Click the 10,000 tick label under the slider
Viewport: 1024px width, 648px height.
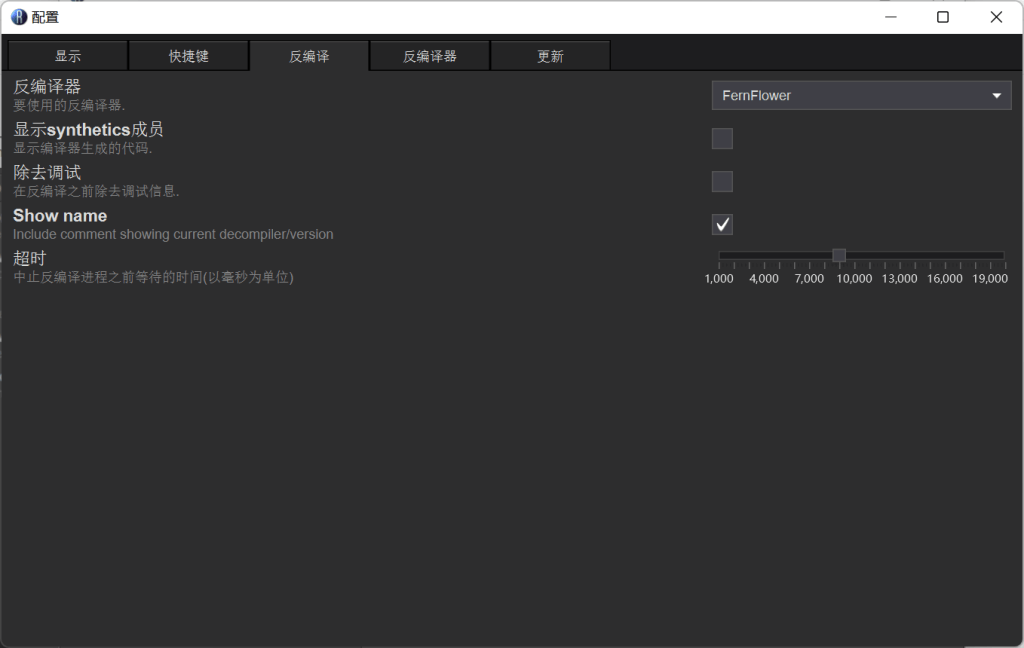pos(854,279)
